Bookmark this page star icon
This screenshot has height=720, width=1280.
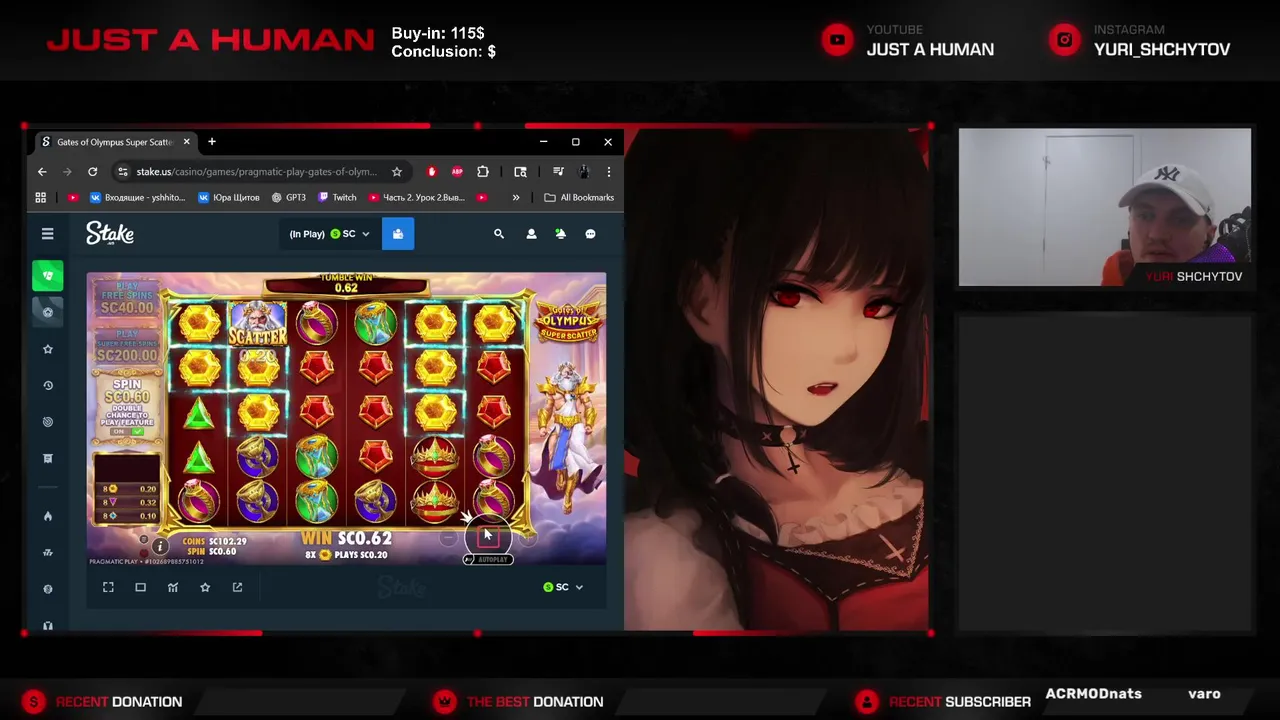coord(397,172)
